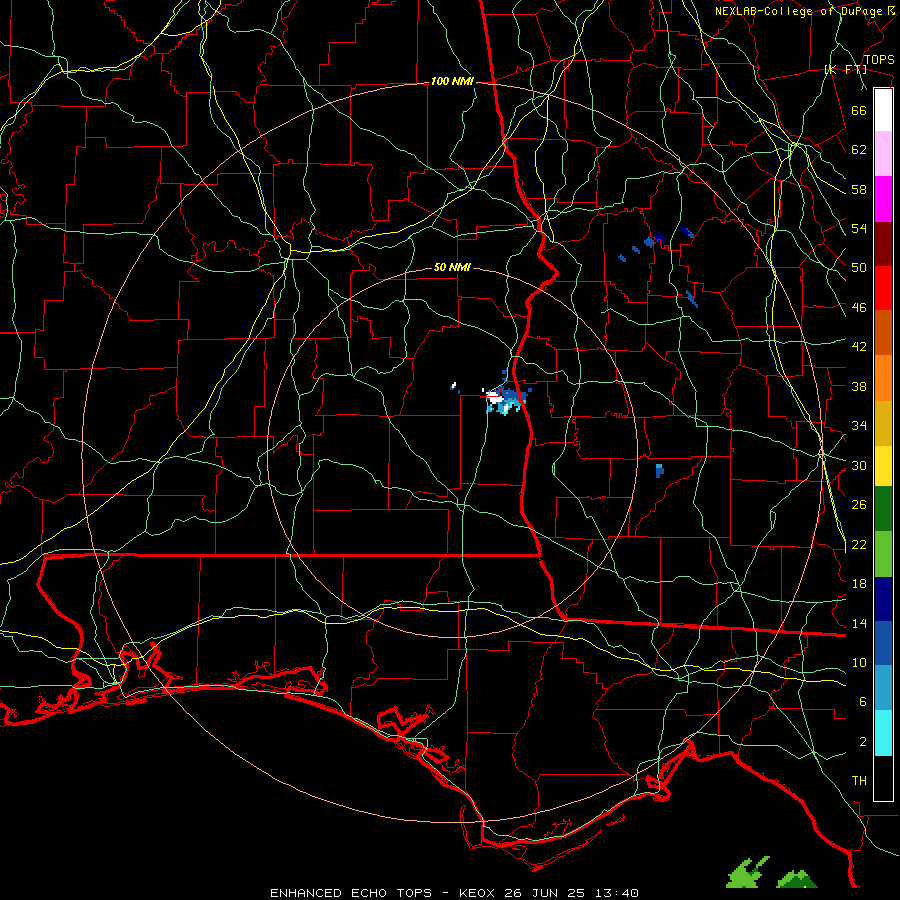
Task: Click the legend value "22"
Action: point(859,545)
